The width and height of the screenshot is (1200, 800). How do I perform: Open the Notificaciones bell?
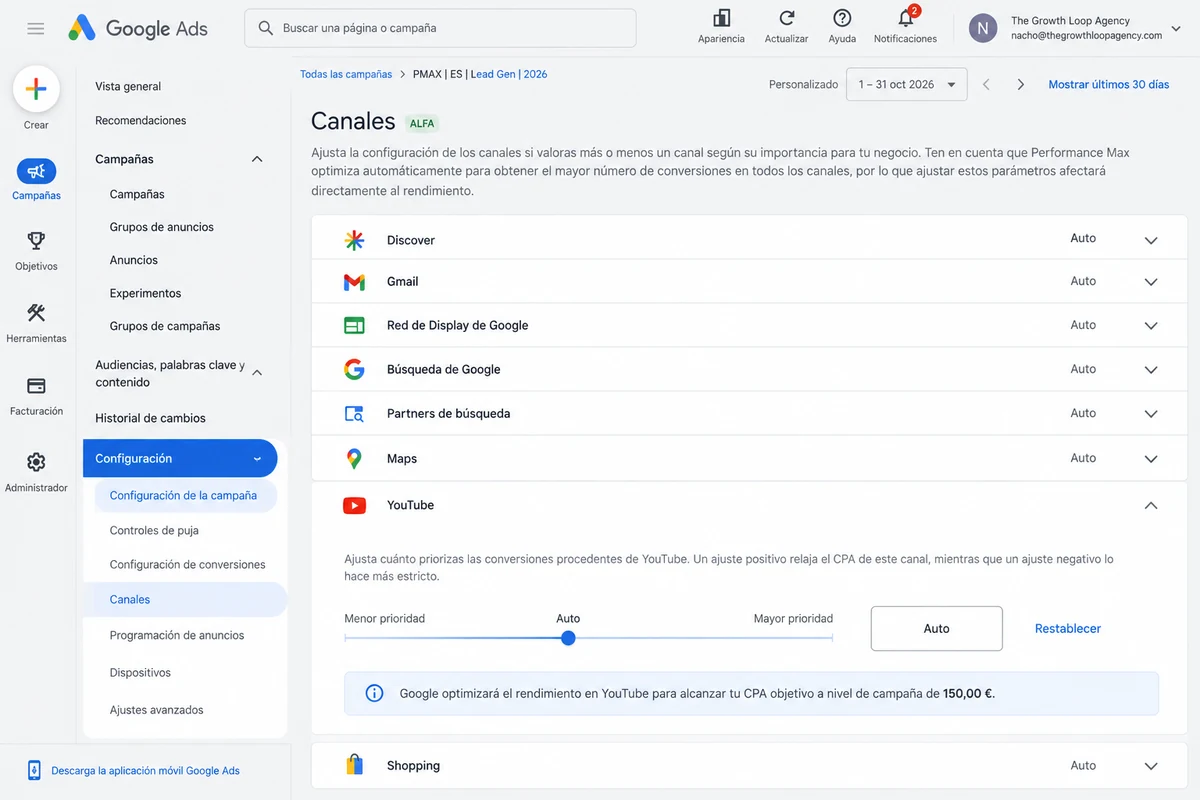[906, 18]
